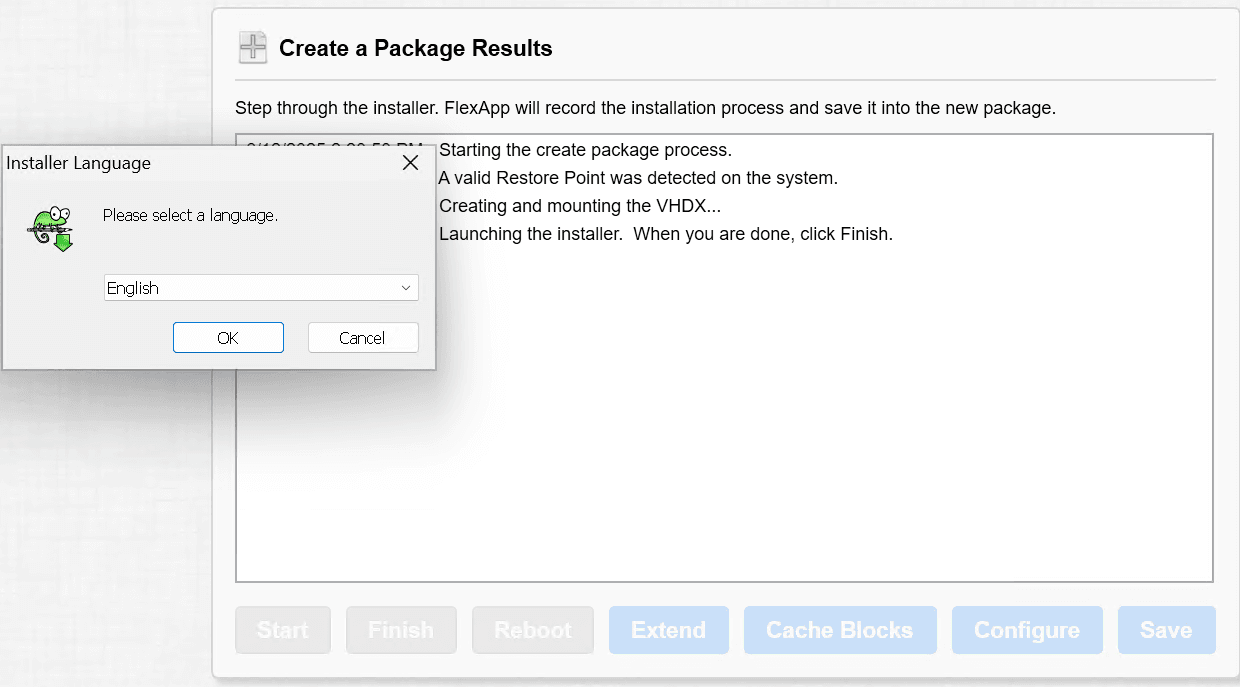Select the 'valid Restore Point was detected' log line
The height and width of the screenshot is (687, 1240).
coord(637,179)
